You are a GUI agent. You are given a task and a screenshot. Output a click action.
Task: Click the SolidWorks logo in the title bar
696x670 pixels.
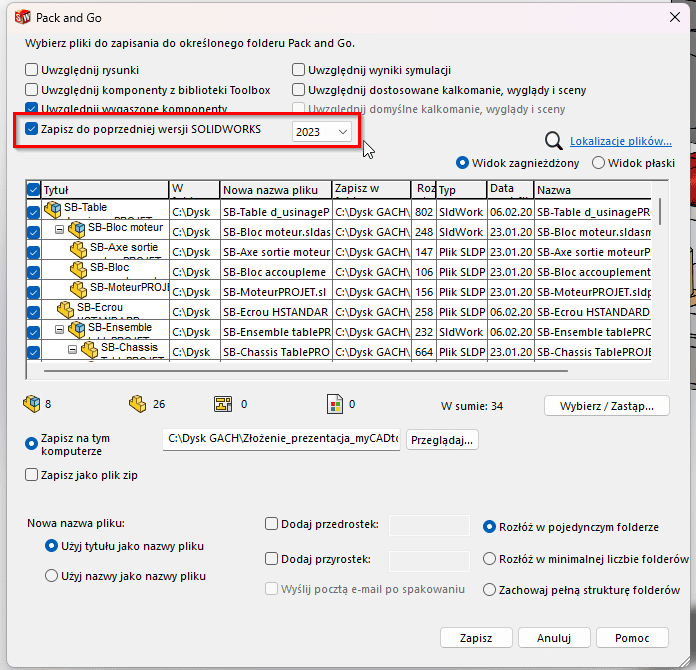[x=23, y=17]
